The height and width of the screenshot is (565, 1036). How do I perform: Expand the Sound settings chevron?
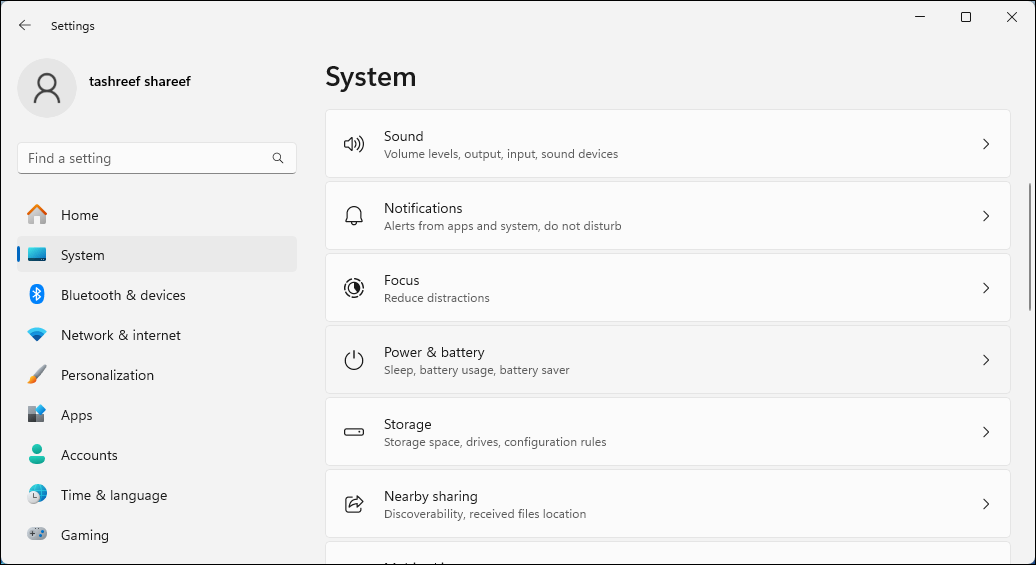click(x=985, y=144)
